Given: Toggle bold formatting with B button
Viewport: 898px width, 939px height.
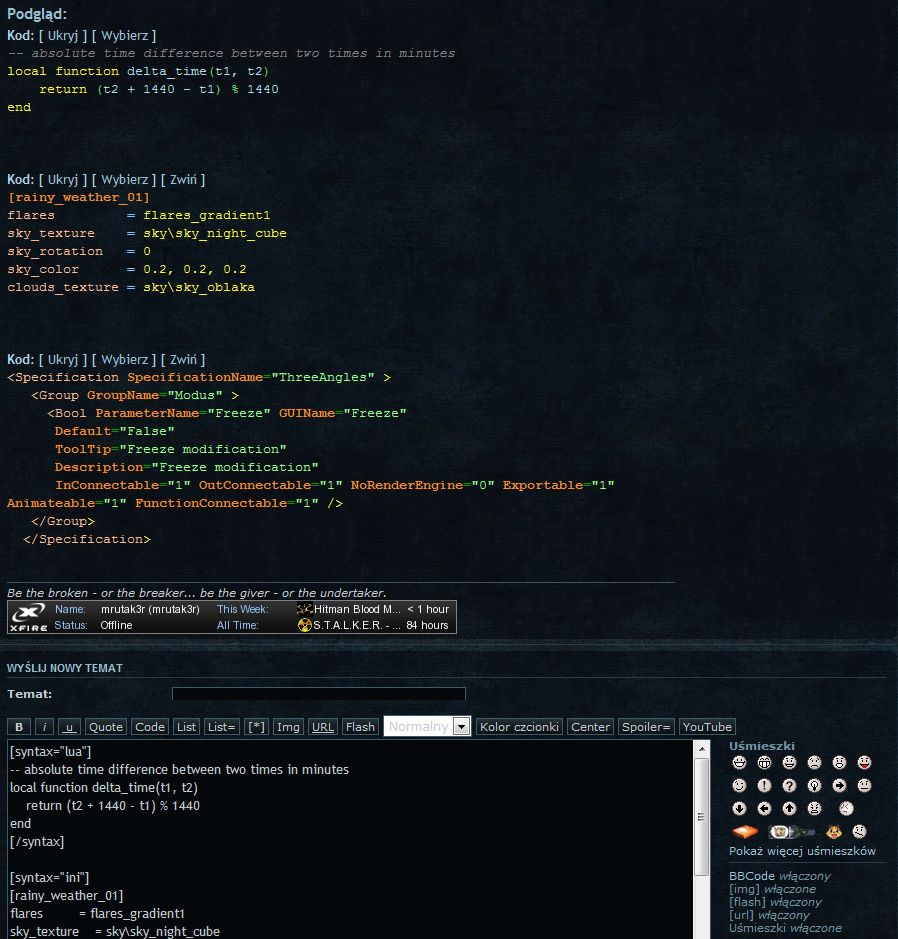Looking at the screenshot, I should click(19, 727).
